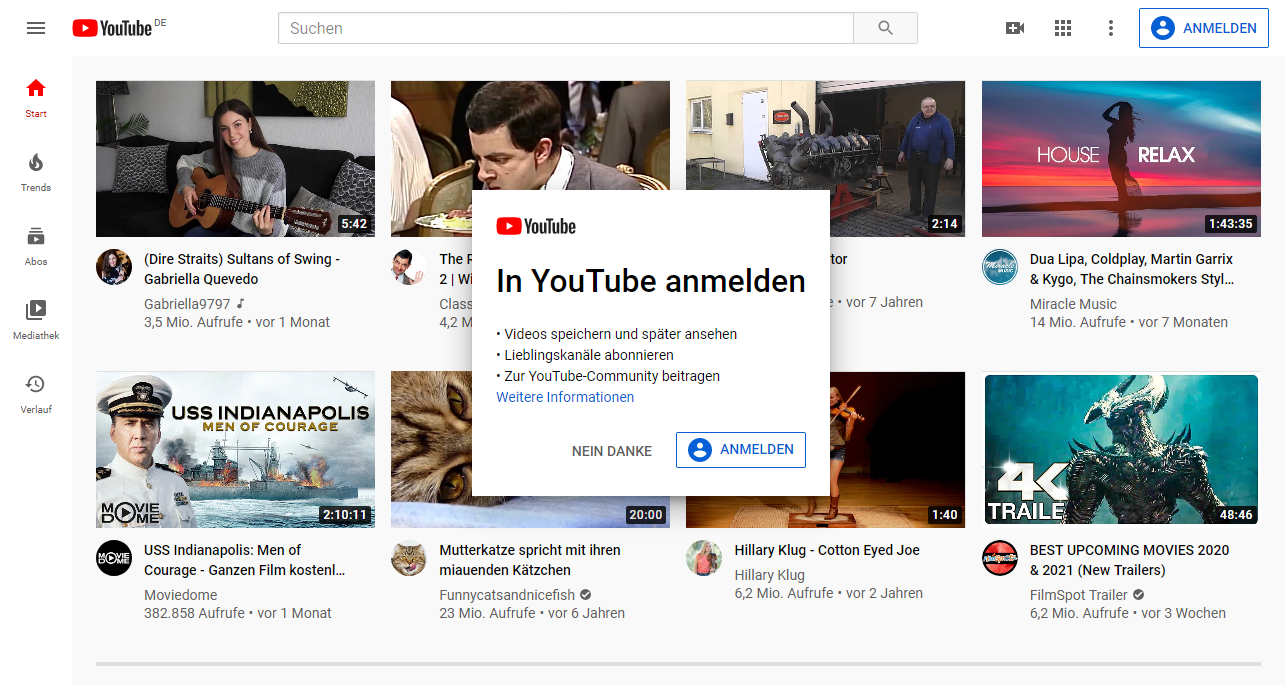Open title USS Indianapolis: Men of Courage
Screen dimensions: 1285x685
click(x=245, y=560)
